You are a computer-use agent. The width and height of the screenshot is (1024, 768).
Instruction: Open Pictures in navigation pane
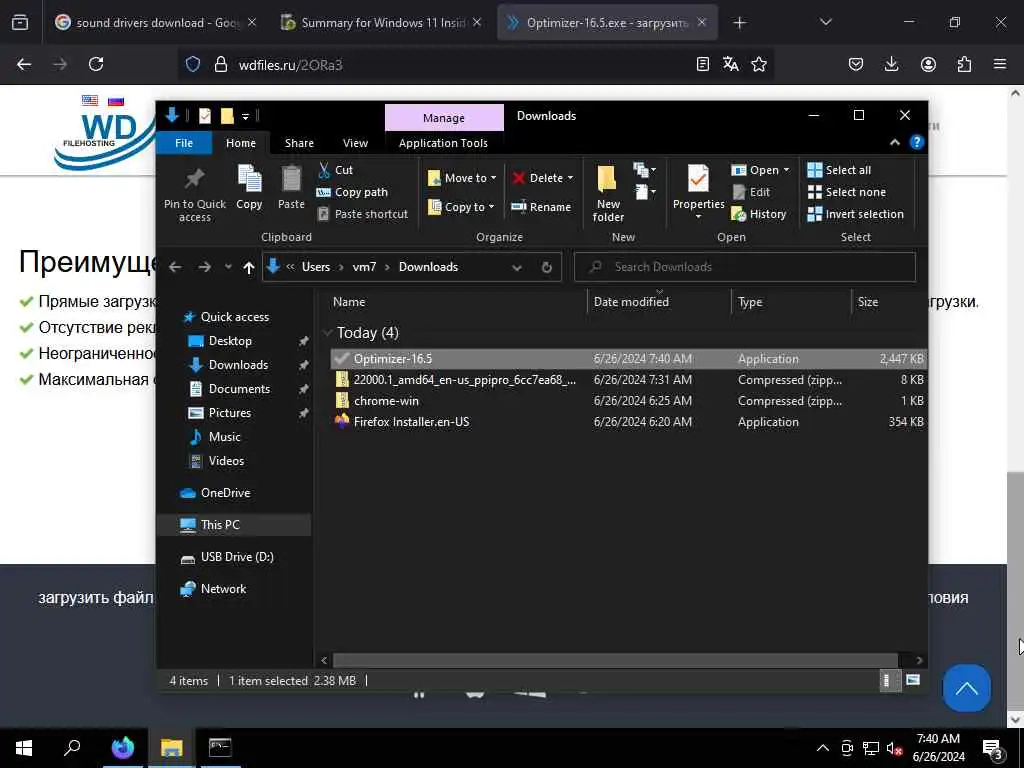[x=220, y=413]
